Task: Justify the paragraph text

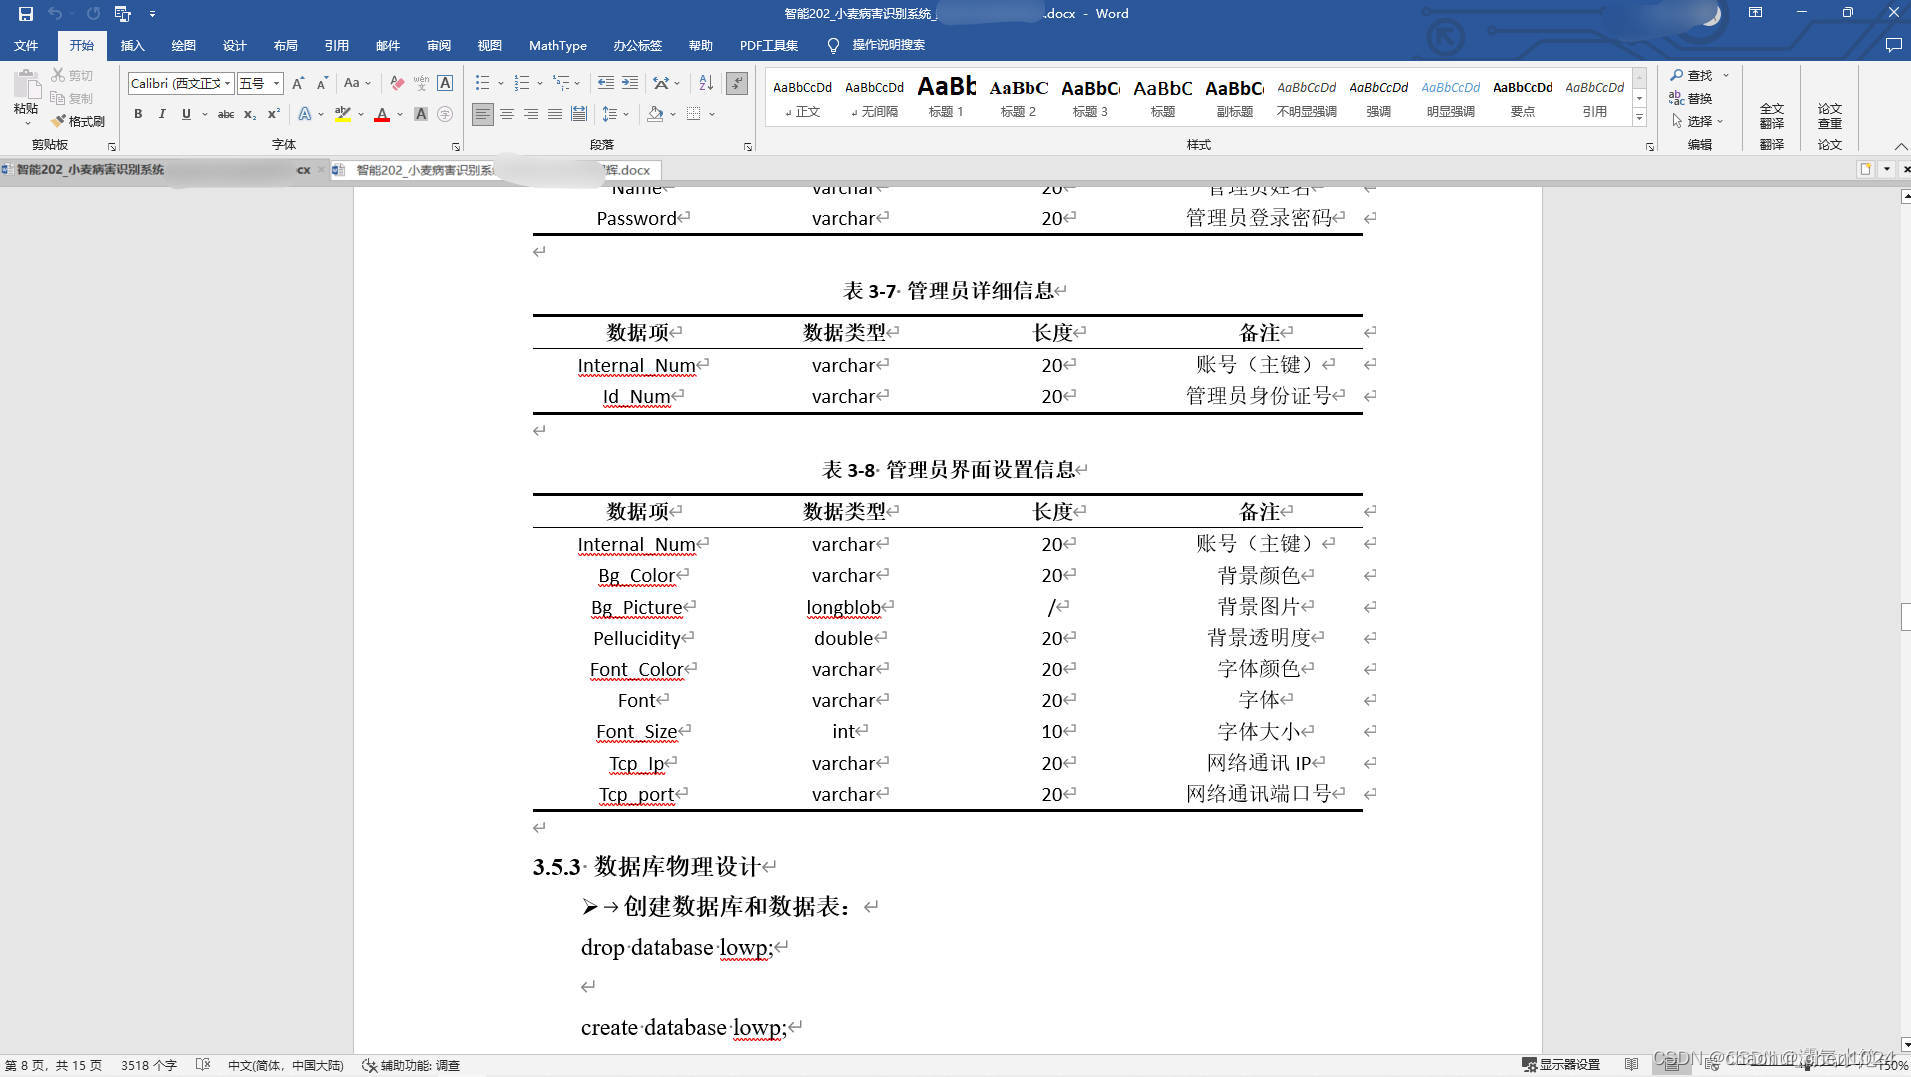Action: point(555,114)
